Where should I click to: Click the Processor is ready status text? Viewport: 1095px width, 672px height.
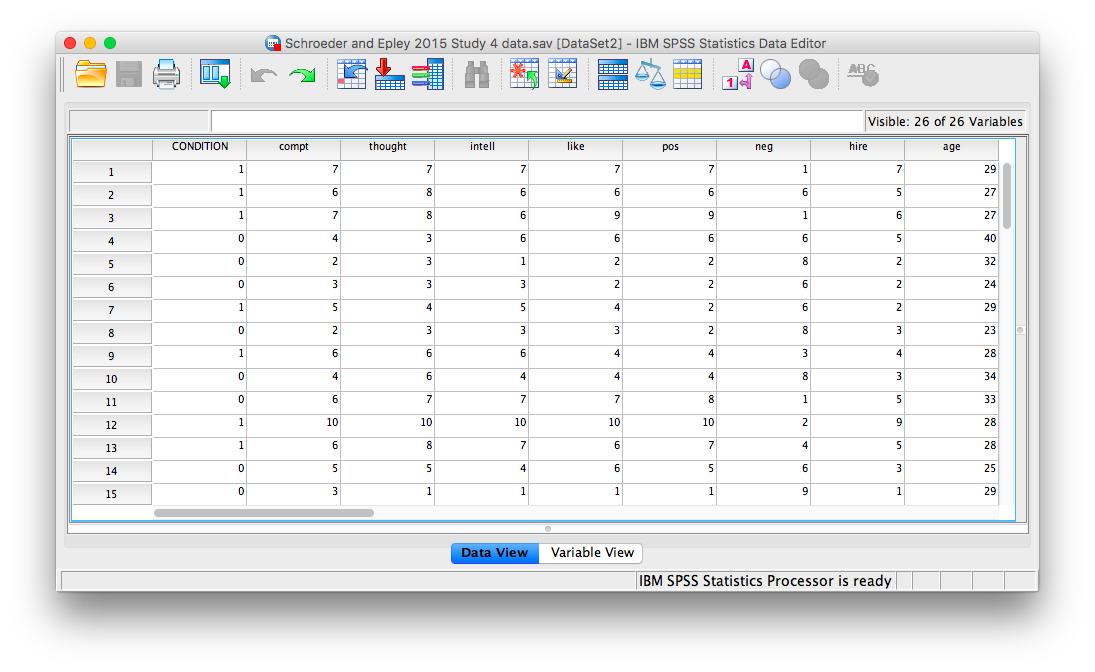tap(765, 580)
